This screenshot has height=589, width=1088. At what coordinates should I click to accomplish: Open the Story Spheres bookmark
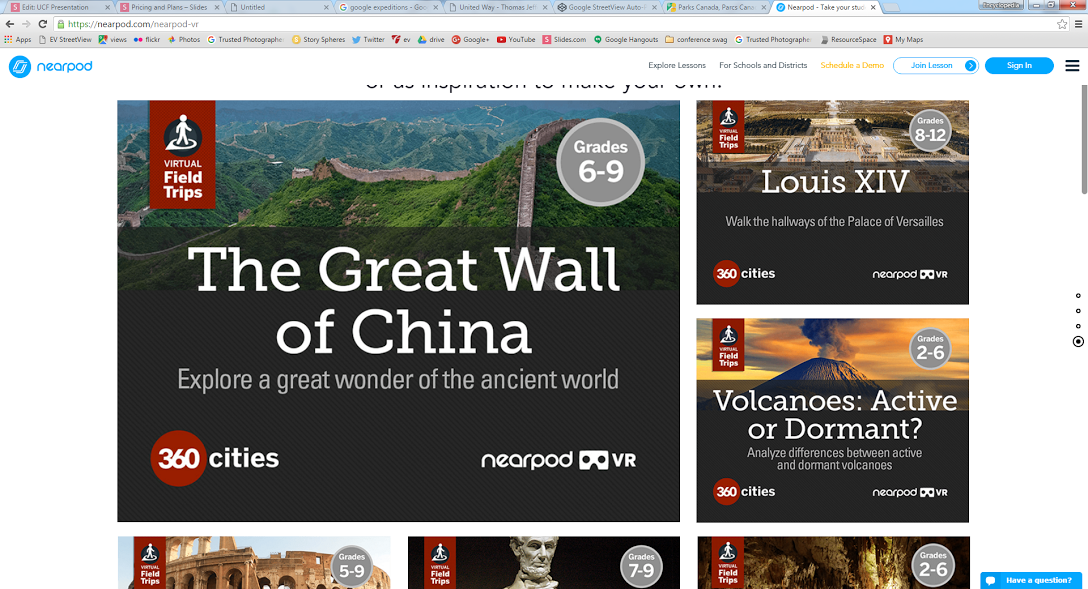tap(318, 40)
